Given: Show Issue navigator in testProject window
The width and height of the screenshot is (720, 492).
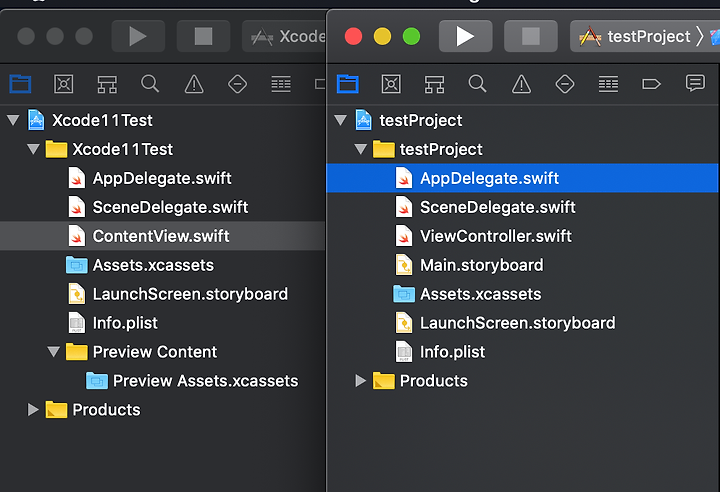Looking at the screenshot, I should tap(521, 84).
